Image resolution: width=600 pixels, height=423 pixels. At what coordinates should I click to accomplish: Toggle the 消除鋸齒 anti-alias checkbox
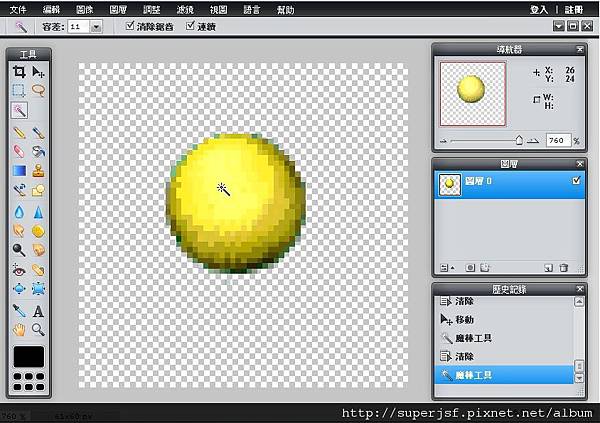click(130, 26)
